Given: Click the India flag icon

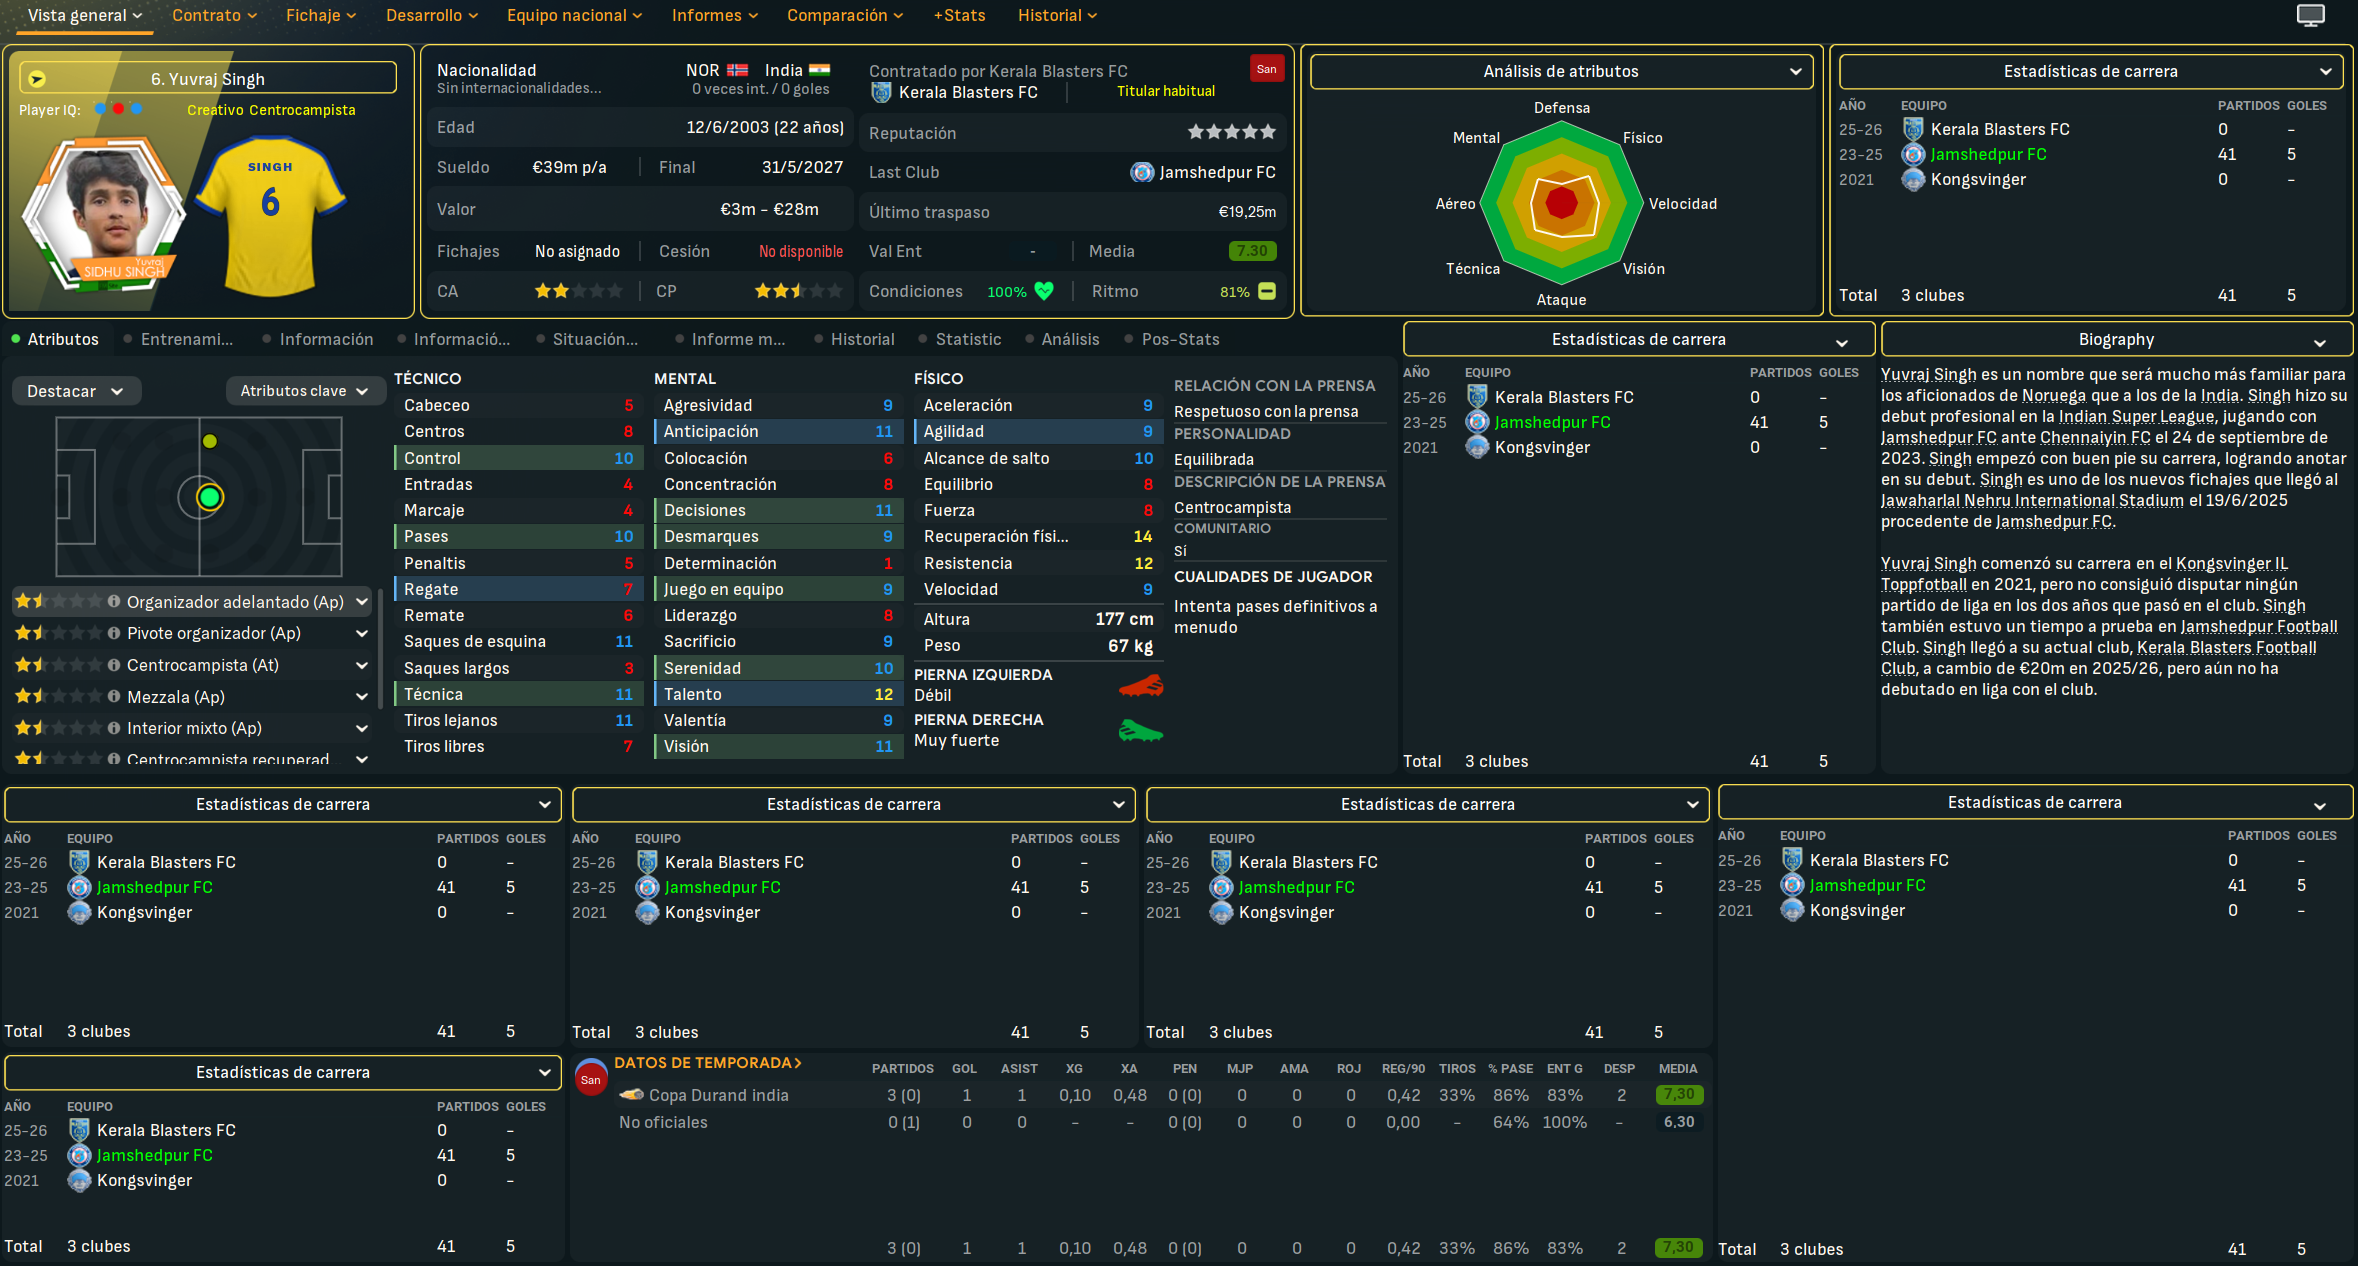Looking at the screenshot, I should (x=820, y=70).
